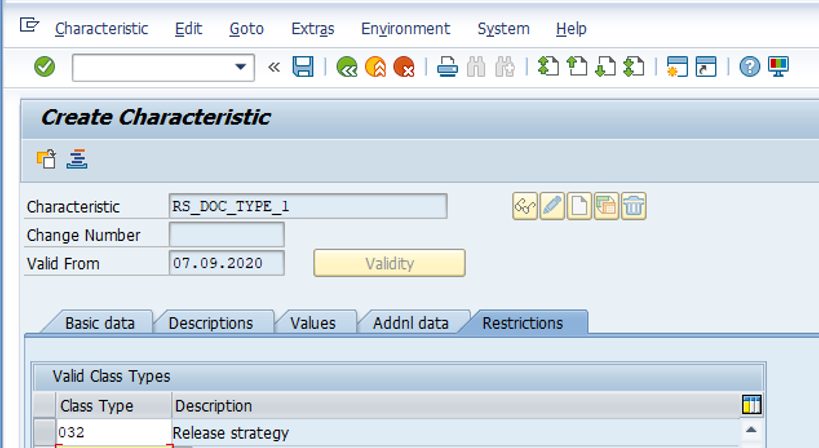The width and height of the screenshot is (819, 448).
Task: Click the Find binoculars icon
Action: tap(476, 67)
